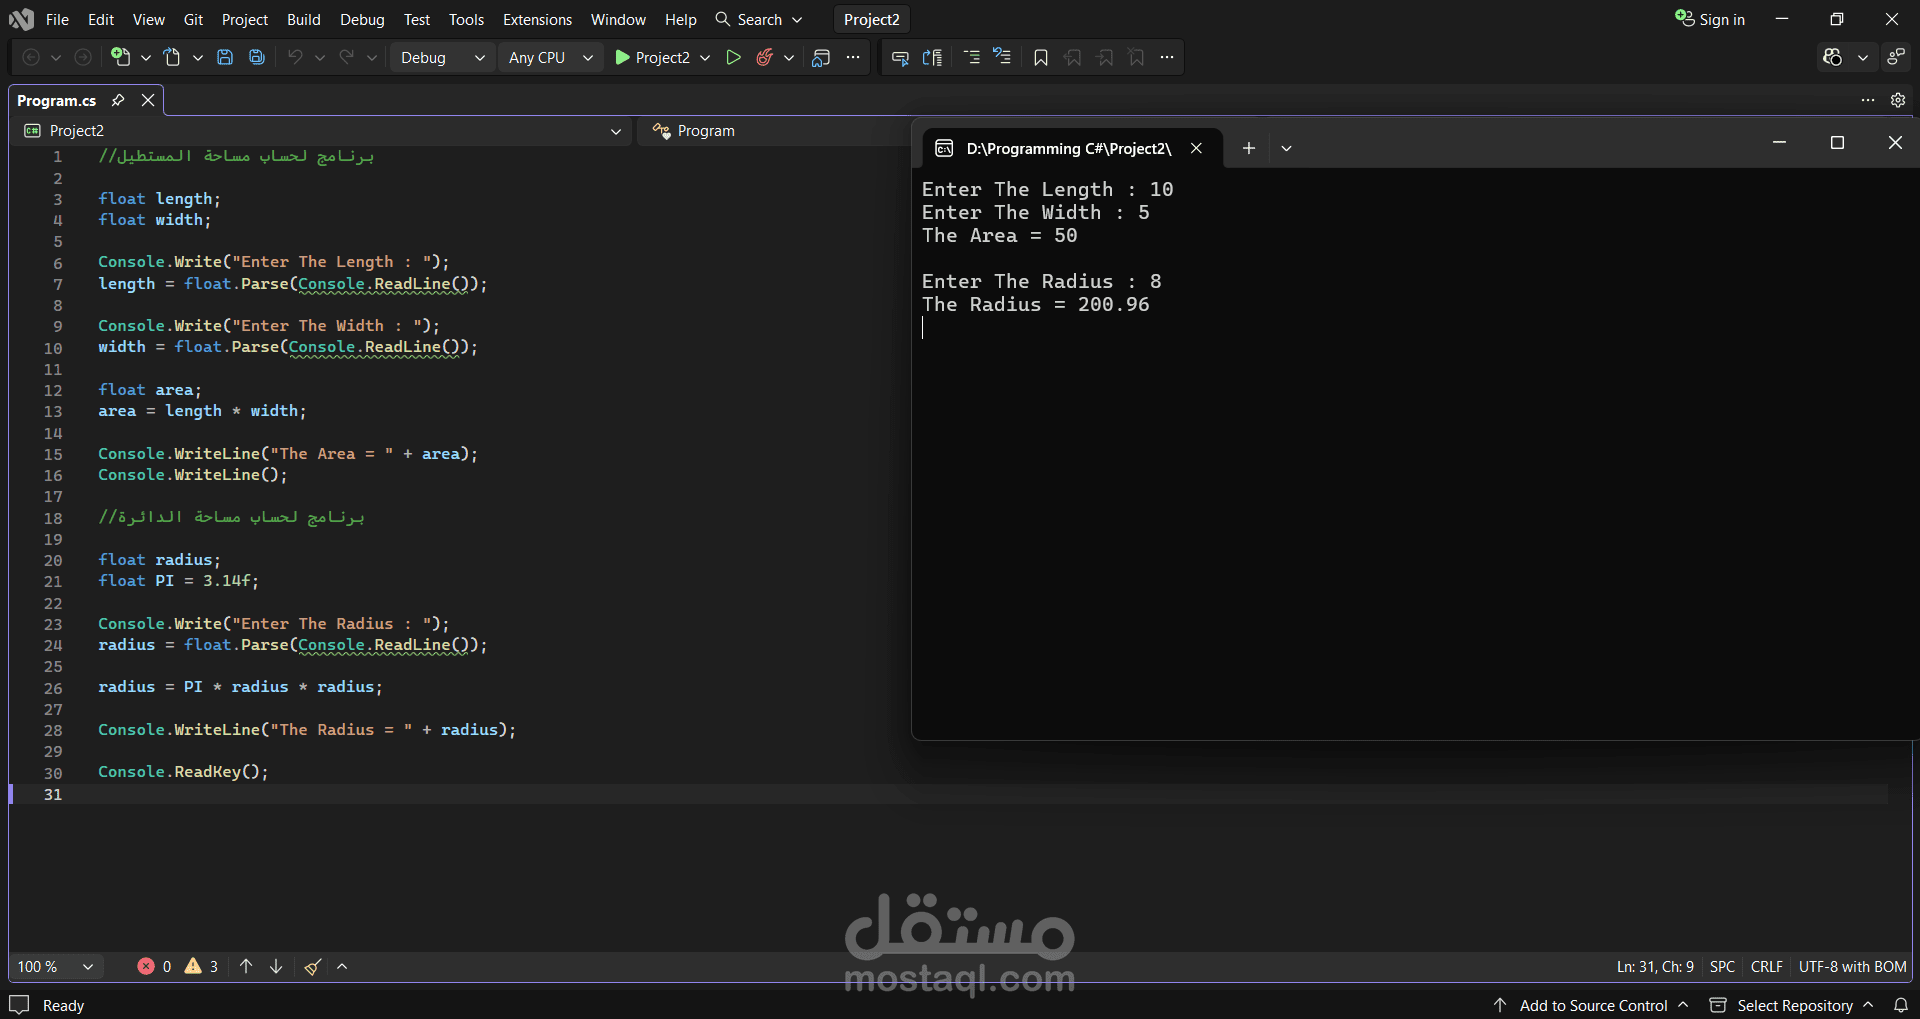This screenshot has width=1920, height=1019.
Task: Open the Build menu
Action: click(x=304, y=19)
